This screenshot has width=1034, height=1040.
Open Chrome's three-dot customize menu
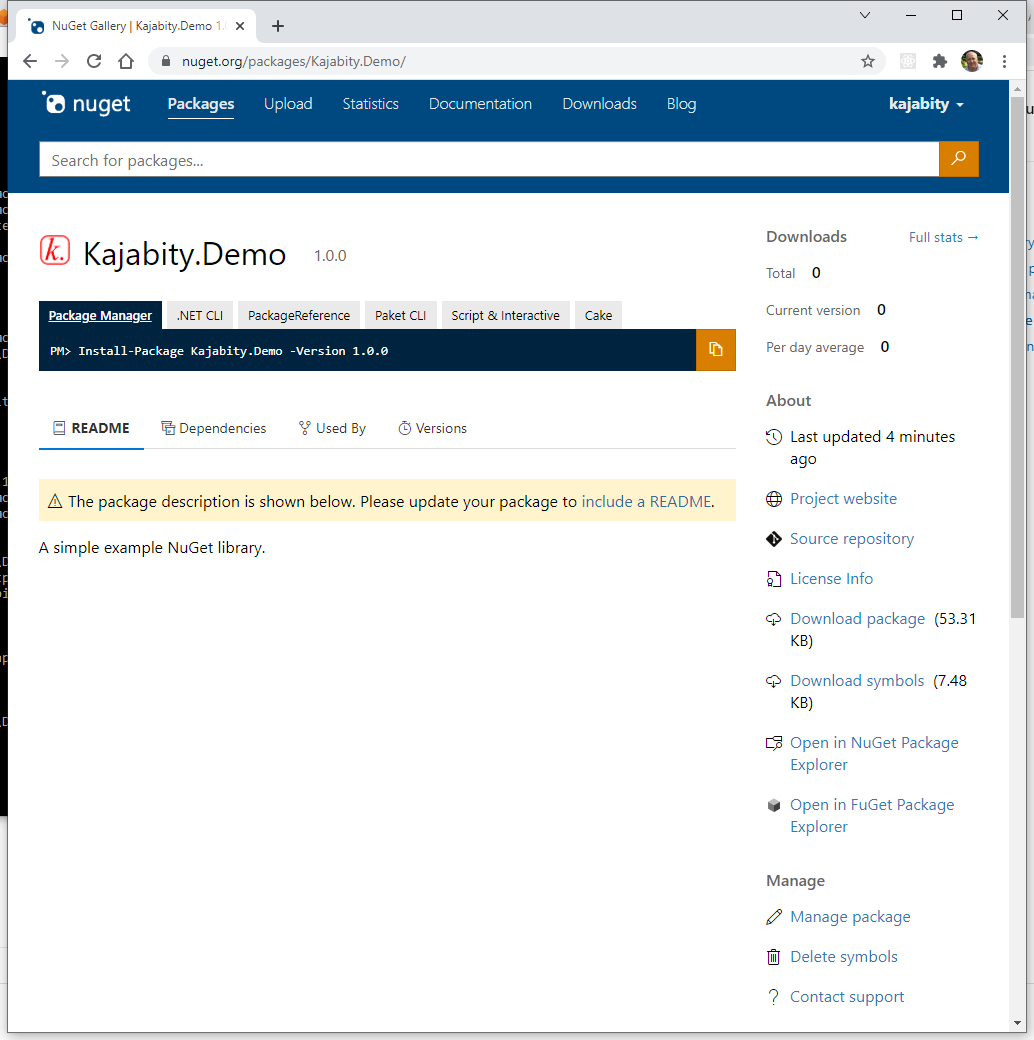pos(1005,61)
